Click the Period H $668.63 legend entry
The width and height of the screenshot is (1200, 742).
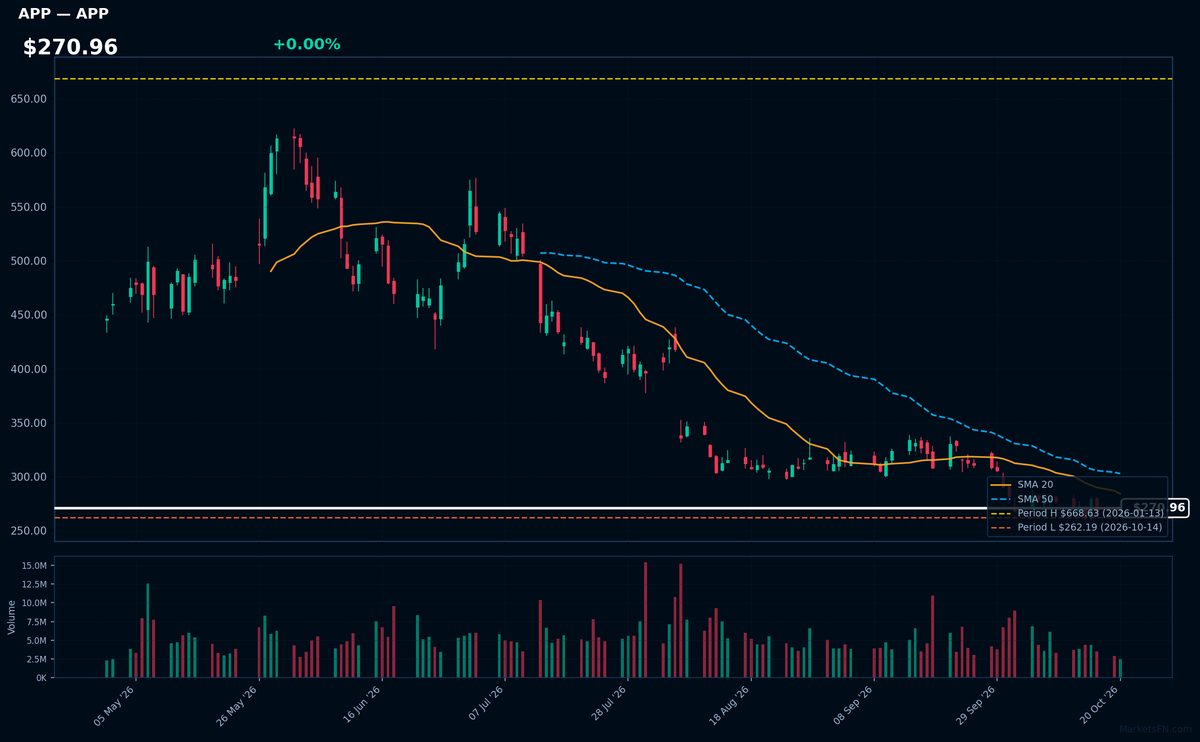(x=1077, y=513)
